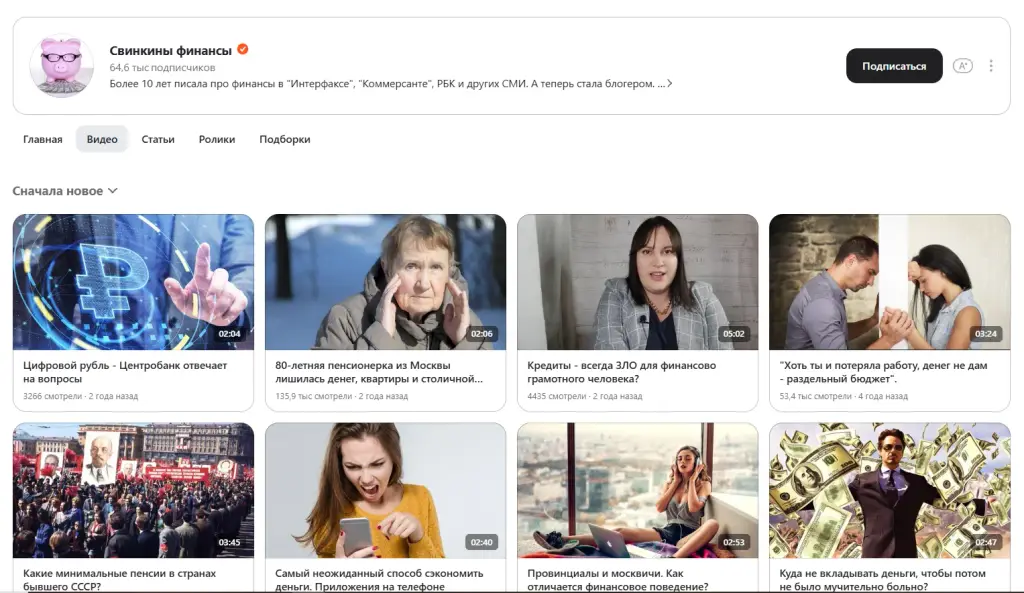Open the girl with headphones video thumbnail

[637, 490]
